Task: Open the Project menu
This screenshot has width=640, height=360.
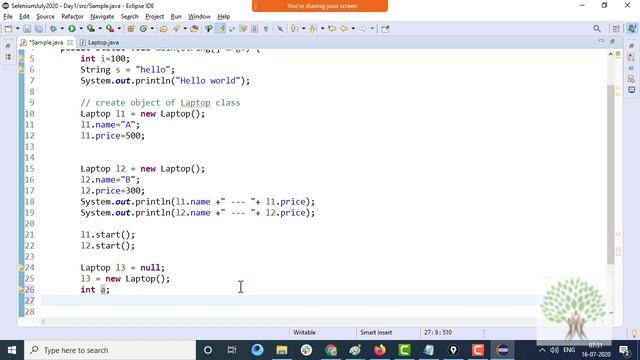Action: pos(154,16)
